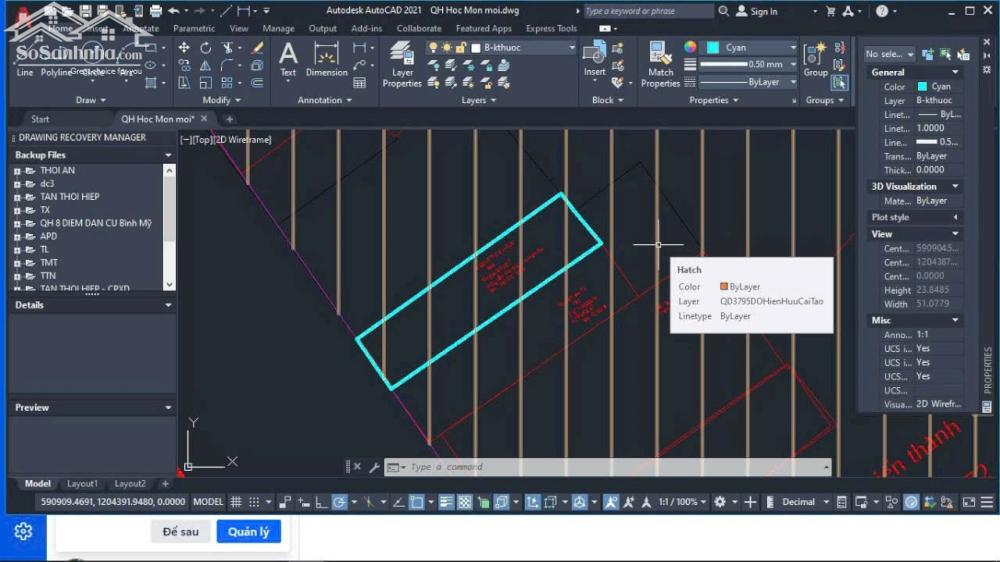Toggle the MODEL space button in status bar

tap(208, 502)
